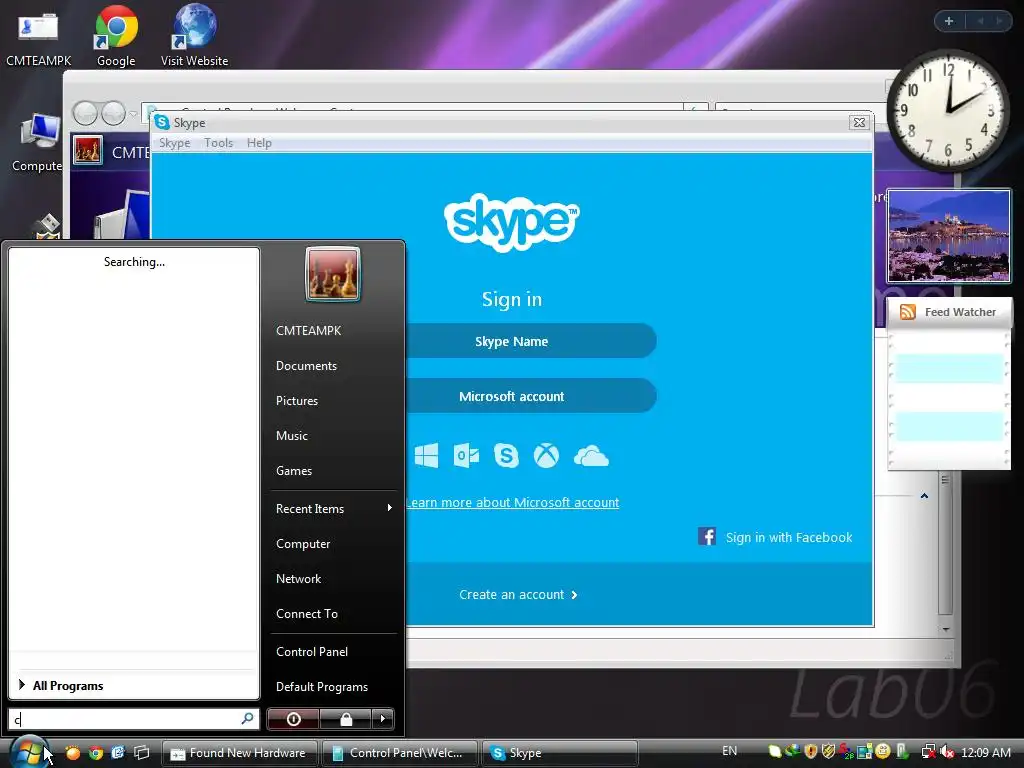The height and width of the screenshot is (768, 1024).
Task: Click the analog clock gadget
Action: pyautogui.click(x=948, y=110)
